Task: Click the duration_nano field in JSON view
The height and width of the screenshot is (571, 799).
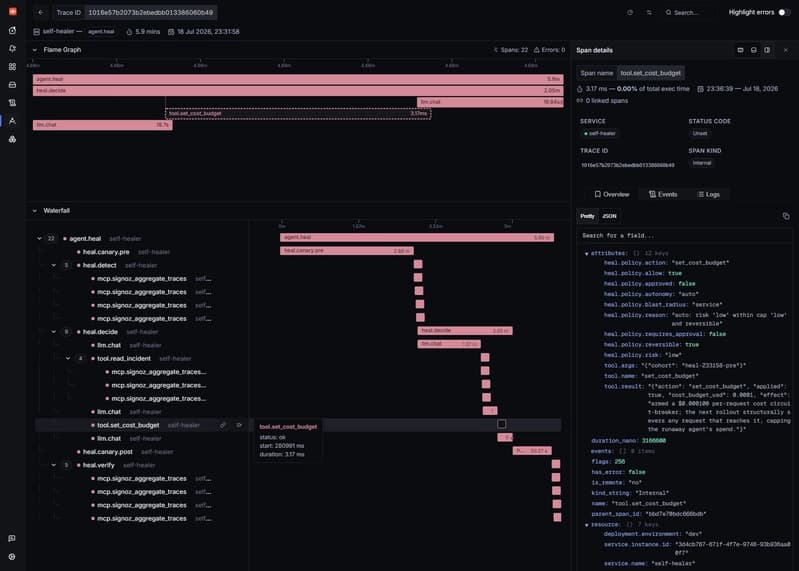Action: point(628,441)
